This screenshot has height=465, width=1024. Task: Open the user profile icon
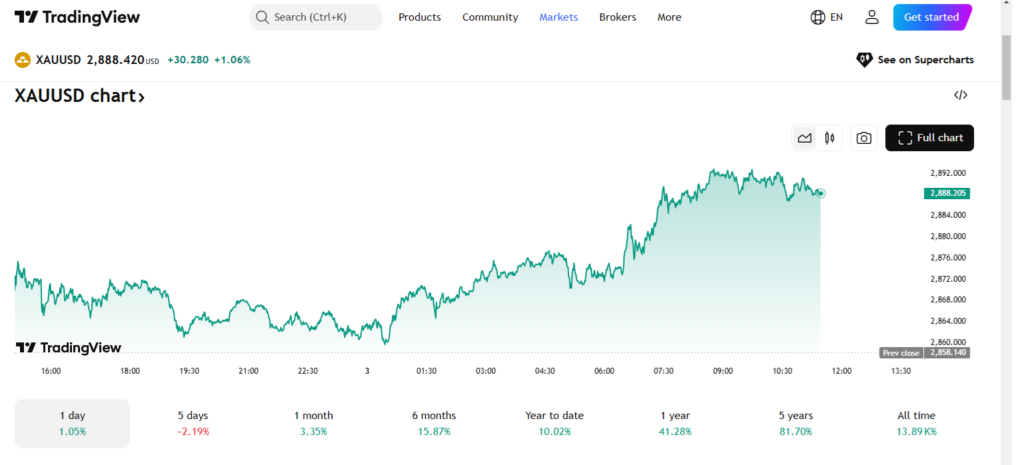[x=872, y=17]
